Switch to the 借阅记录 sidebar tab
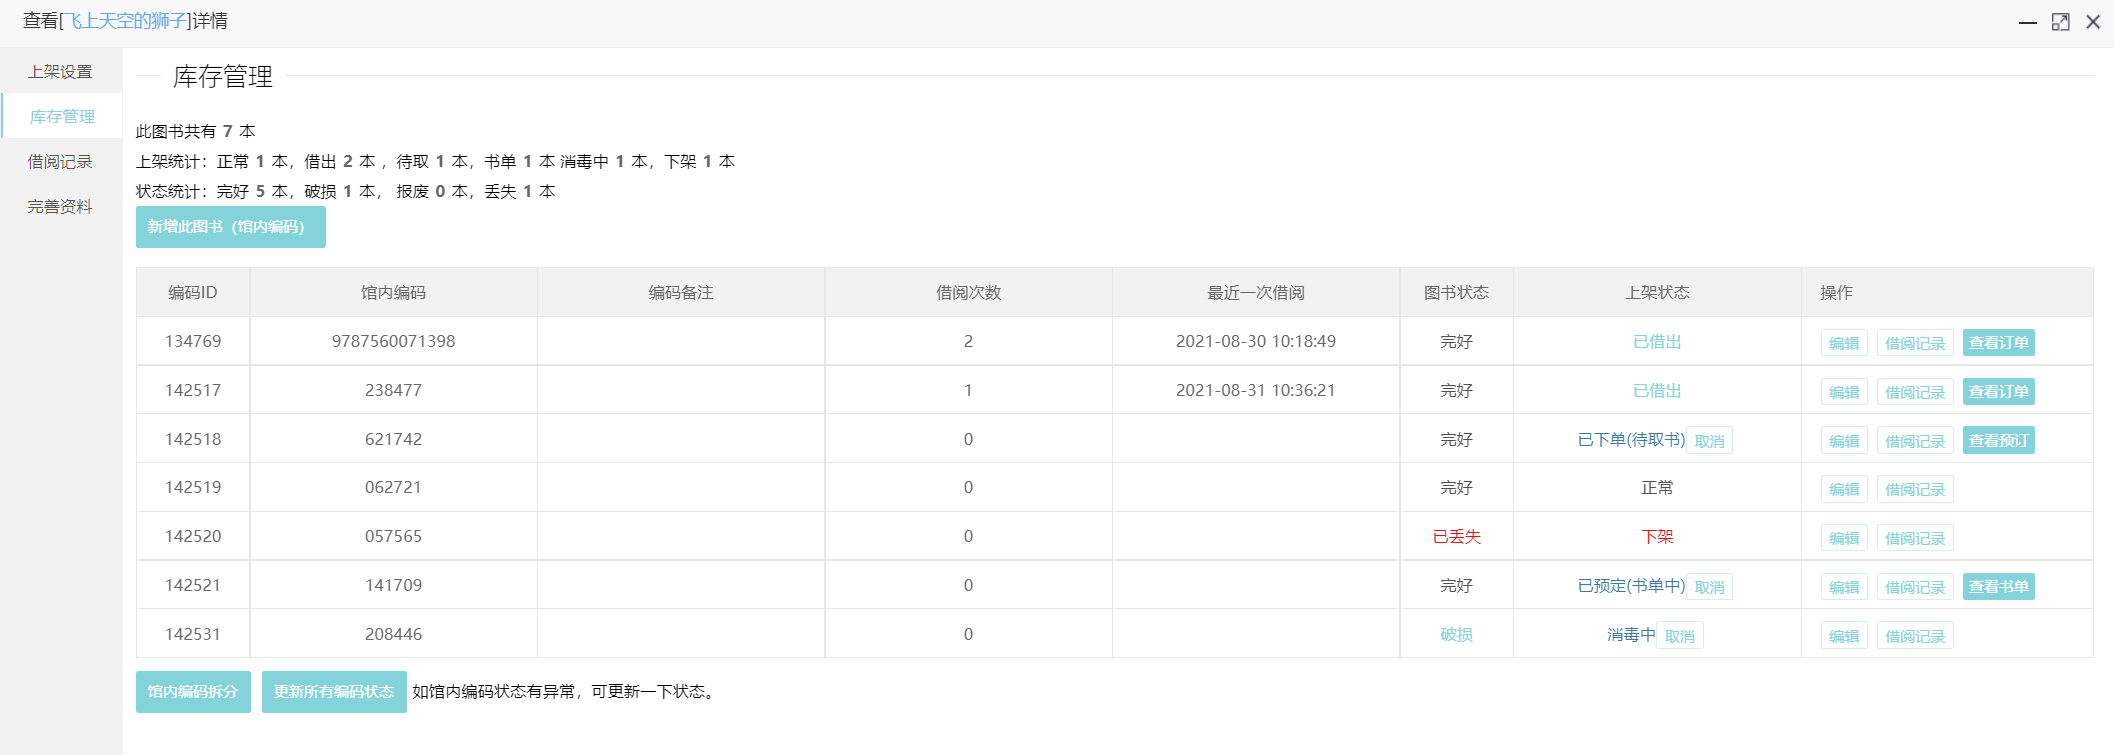The height and width of the screenshot is (755, 2114). [60, 162]
